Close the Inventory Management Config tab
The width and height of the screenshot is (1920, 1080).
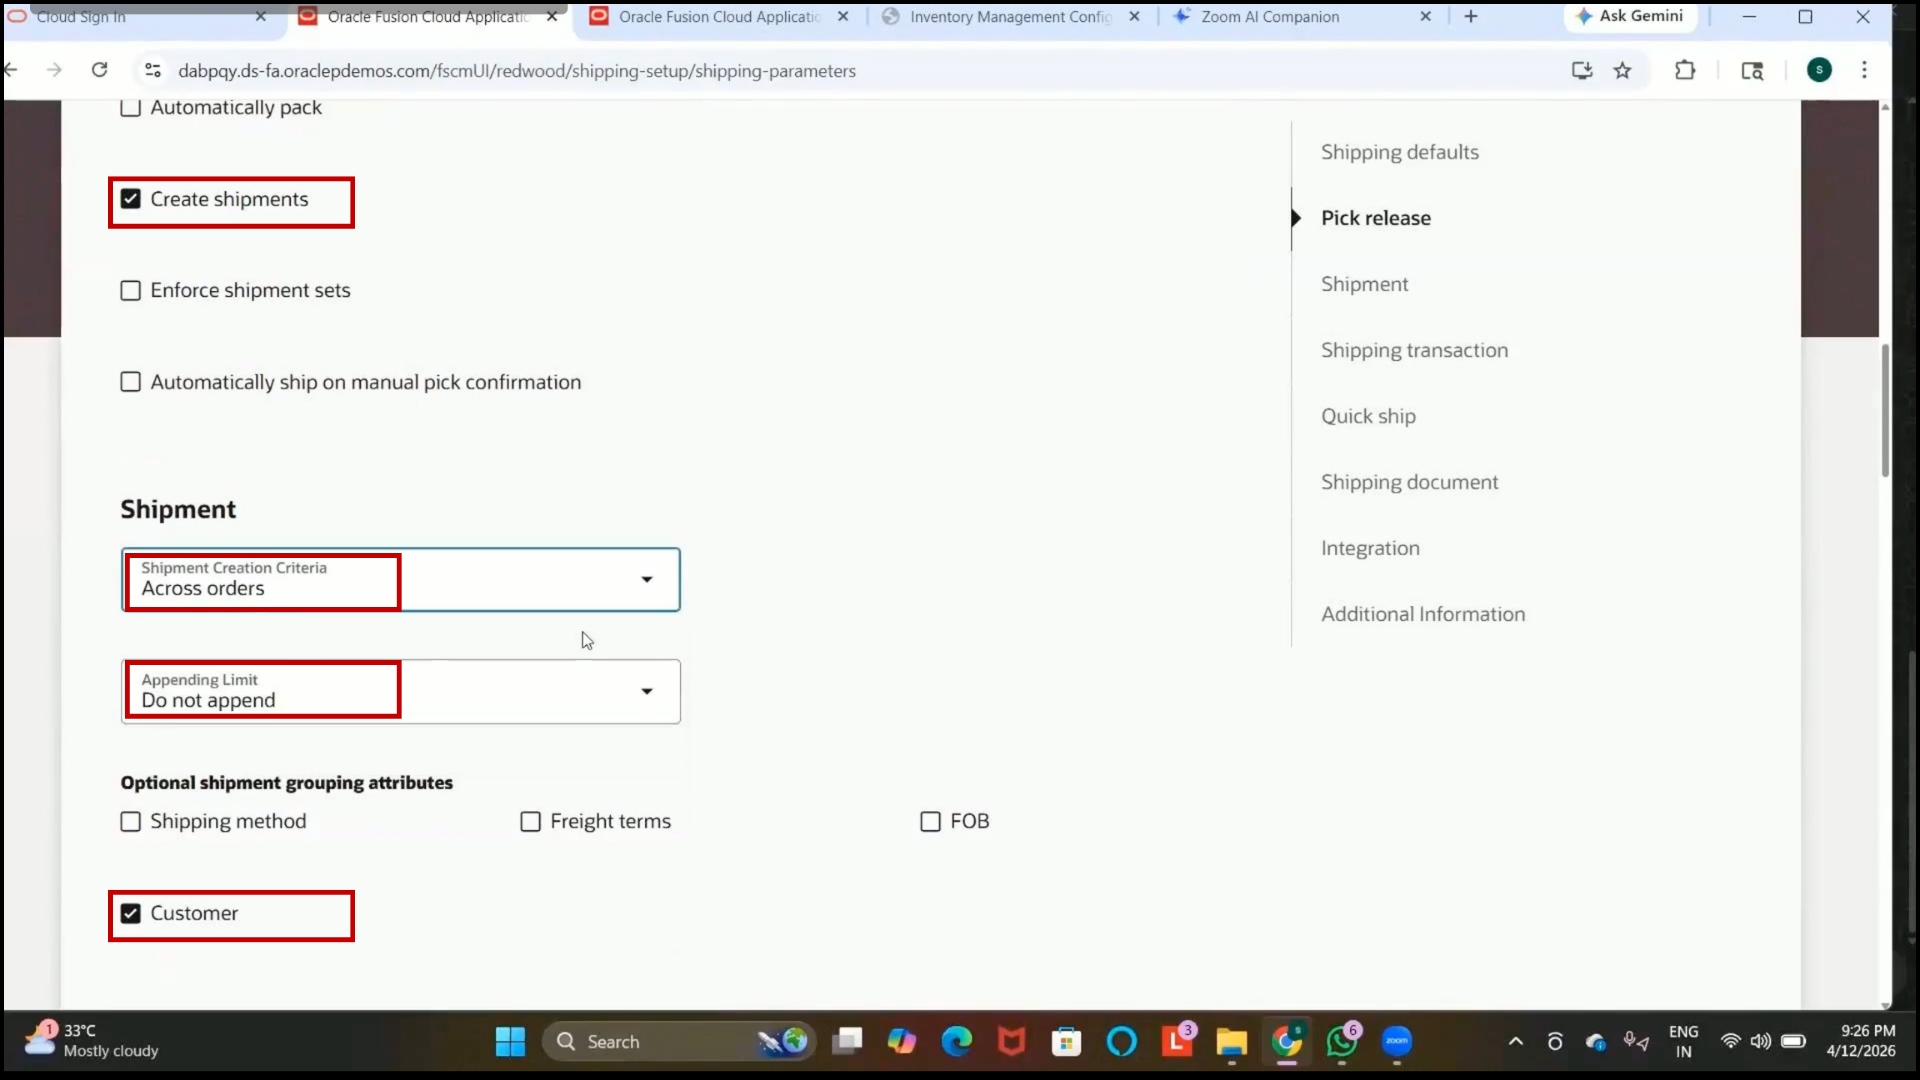click(1134, 16)
